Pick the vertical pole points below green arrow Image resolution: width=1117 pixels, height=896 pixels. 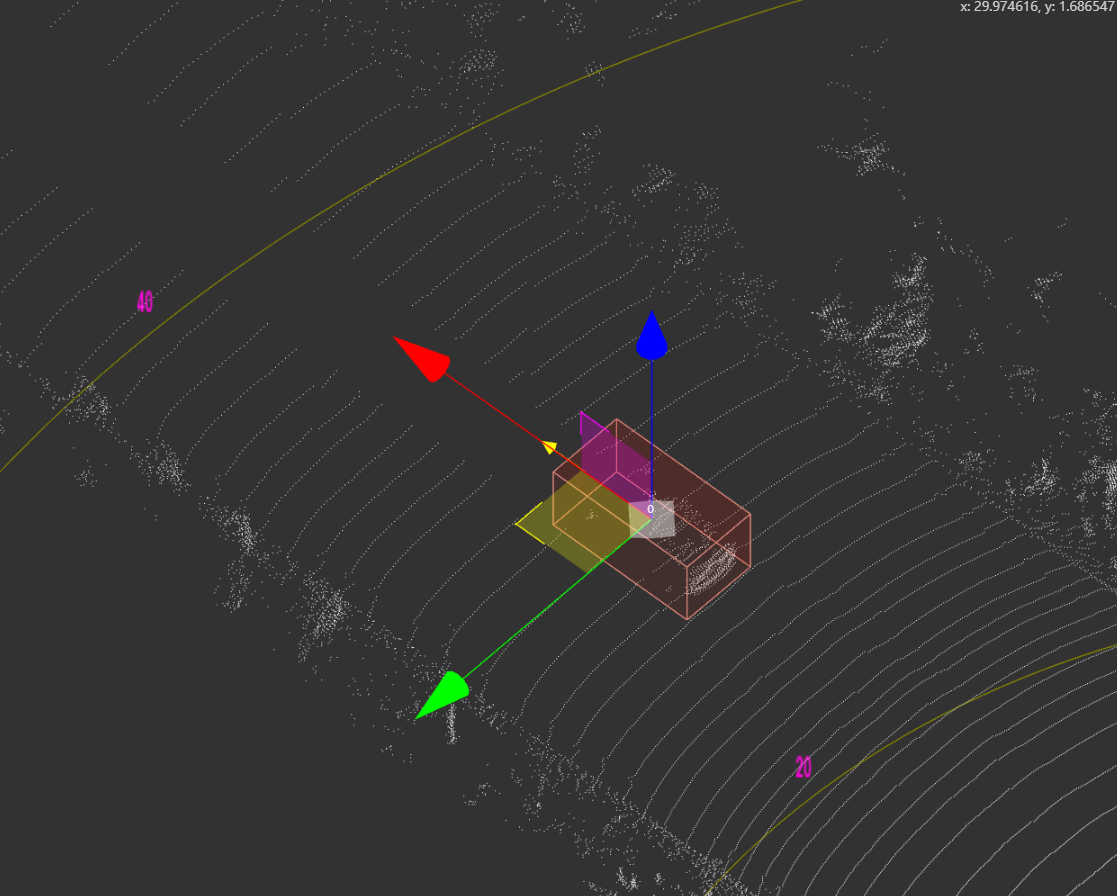452,725
